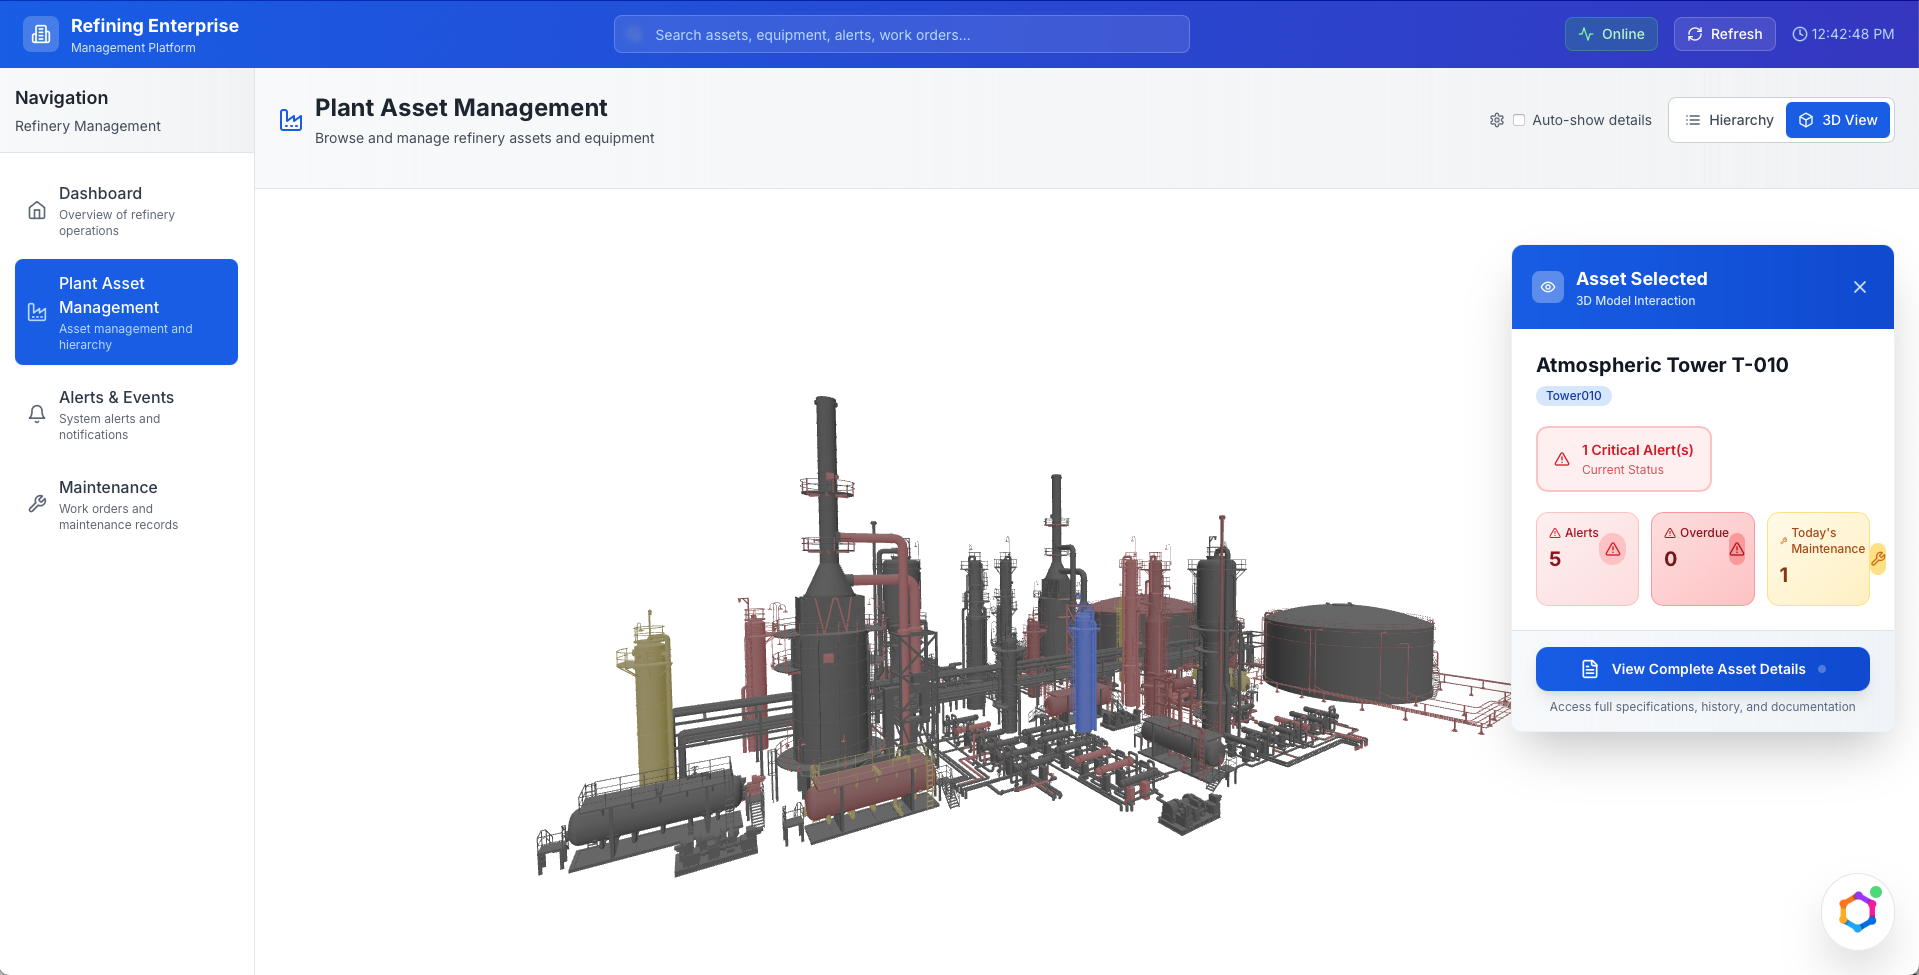The image size is (1919, 975).
Task: Switch to the Hierarchy view
Action: pyautogui.click(x=1729, y=120)
